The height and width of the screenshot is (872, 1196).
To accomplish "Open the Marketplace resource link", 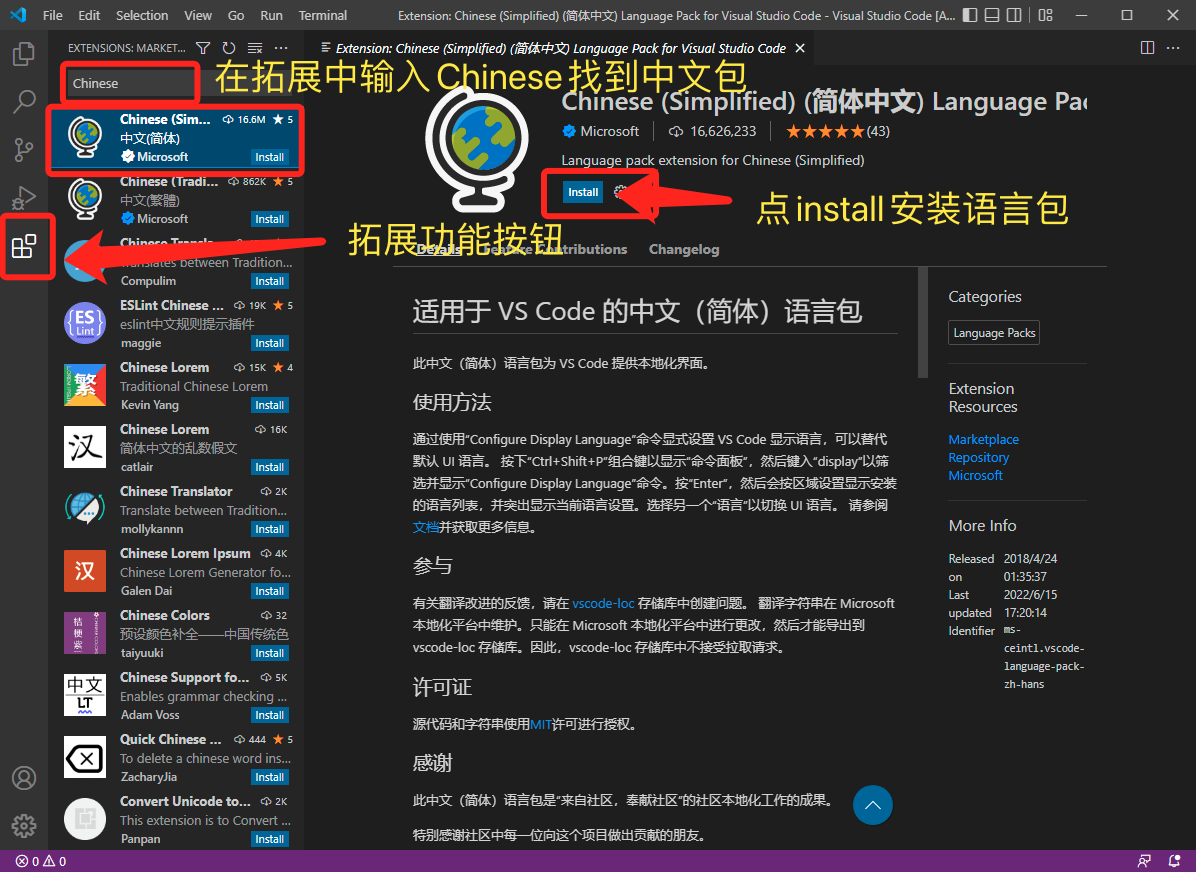I will [x=983, y=439].
